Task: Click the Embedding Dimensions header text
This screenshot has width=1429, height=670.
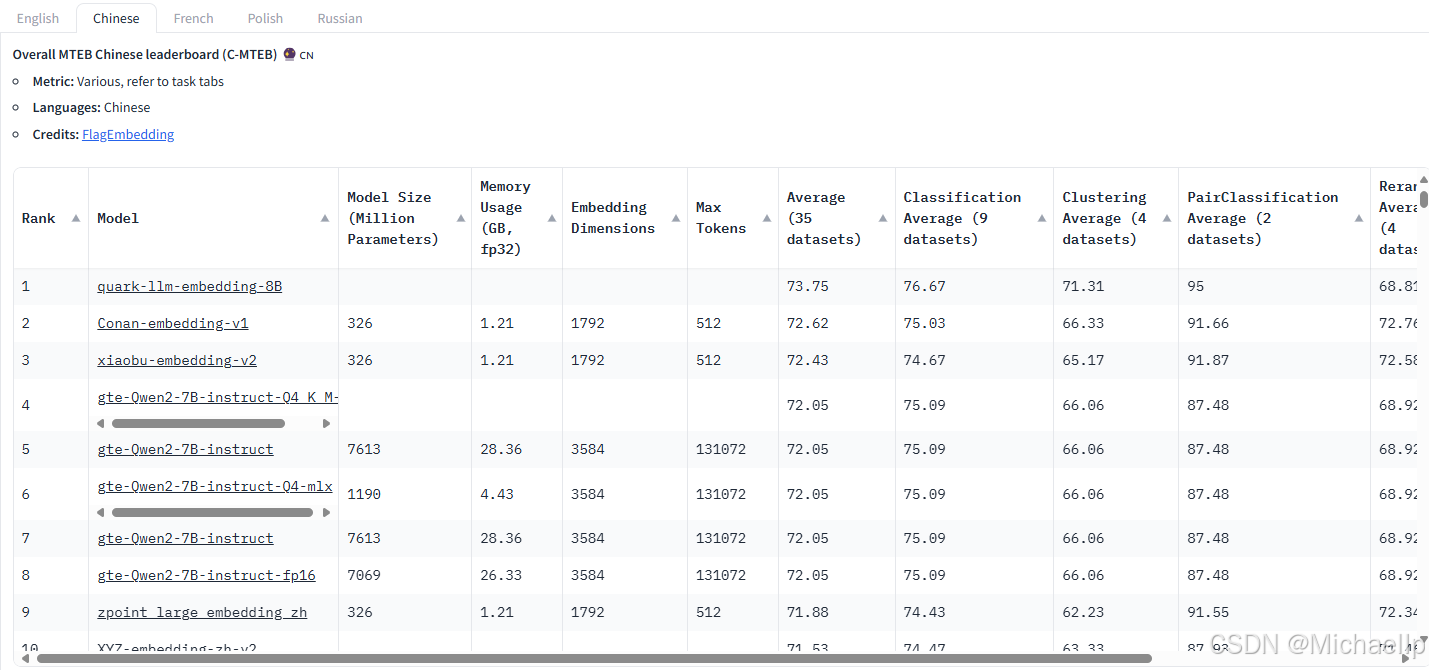Action: click(x=613, y=218)
